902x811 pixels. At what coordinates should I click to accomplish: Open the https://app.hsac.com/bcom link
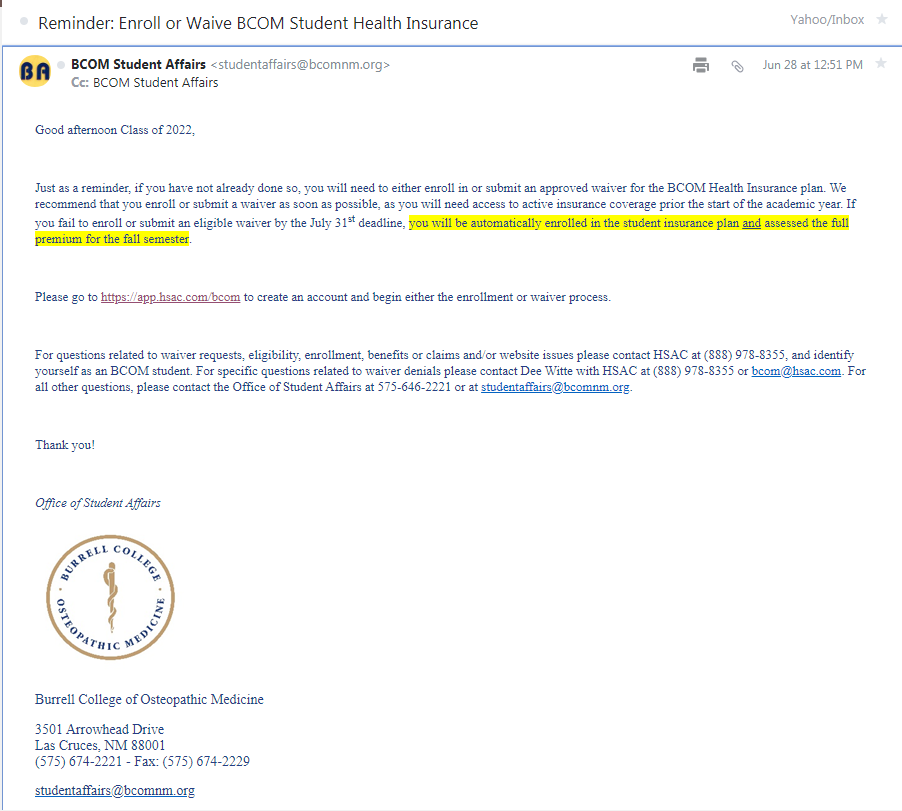pos(170,297)
